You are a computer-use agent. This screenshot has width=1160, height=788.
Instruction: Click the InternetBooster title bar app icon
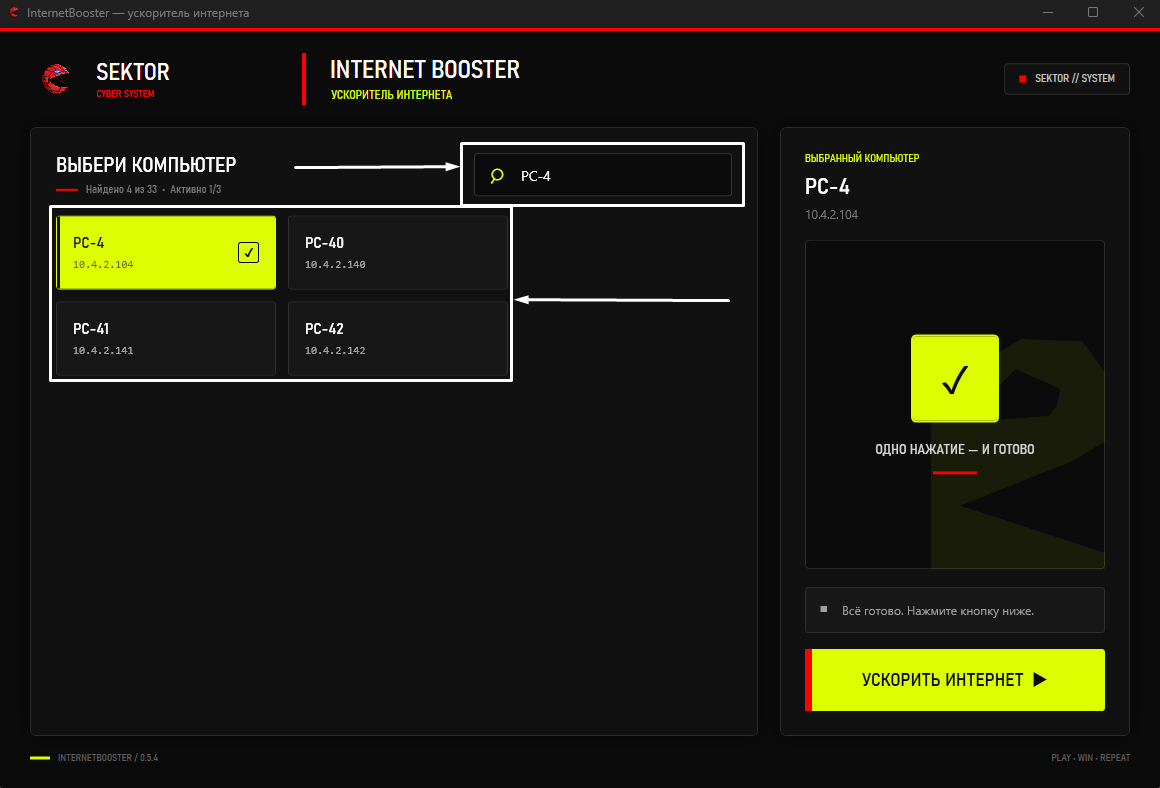(x=14, y=12)
